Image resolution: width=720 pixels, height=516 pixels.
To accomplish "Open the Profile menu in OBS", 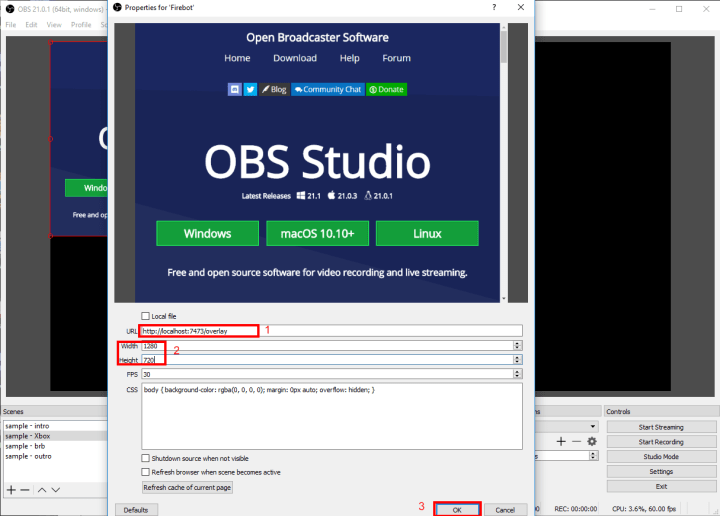I will (81, 25).
